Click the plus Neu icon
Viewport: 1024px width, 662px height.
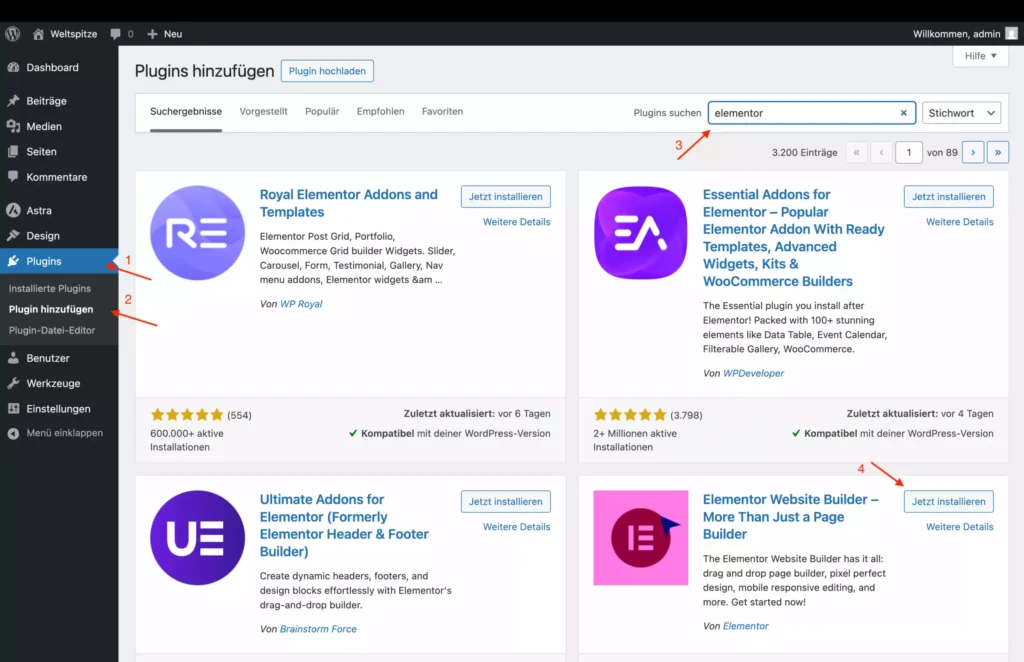152,34
